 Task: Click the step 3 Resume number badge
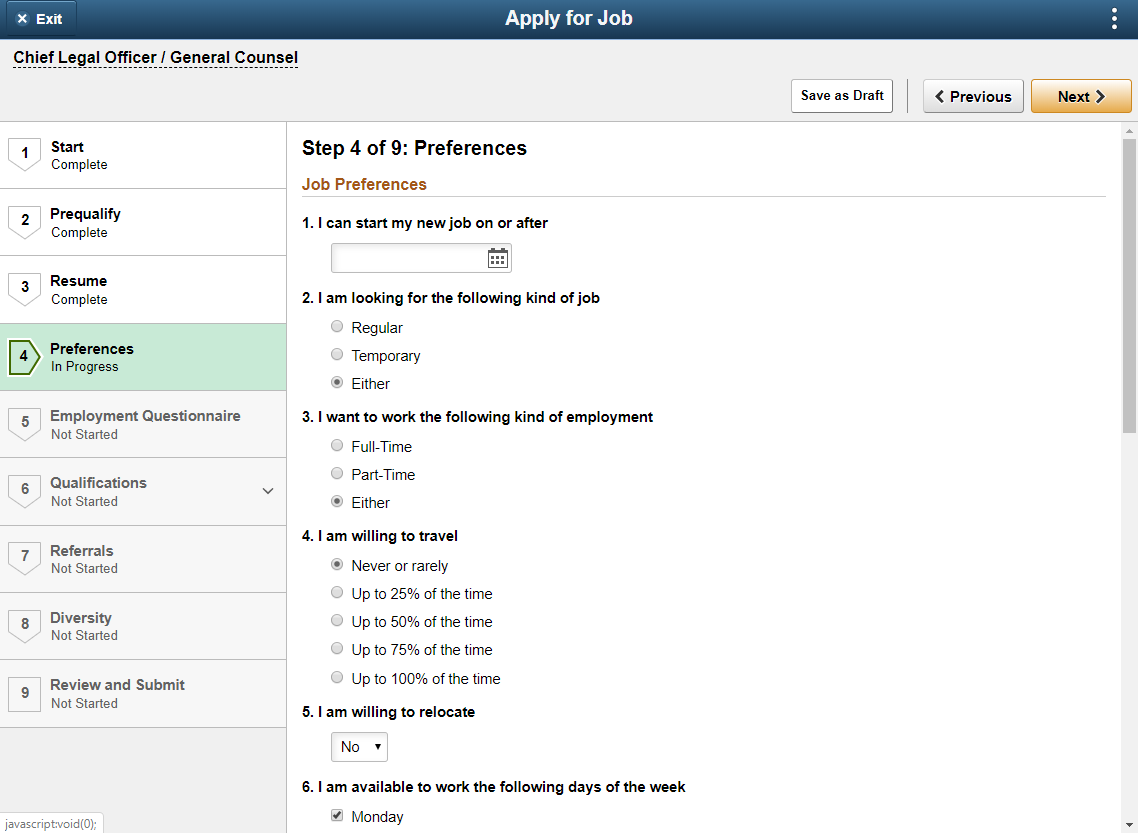[x=25, y=288]
